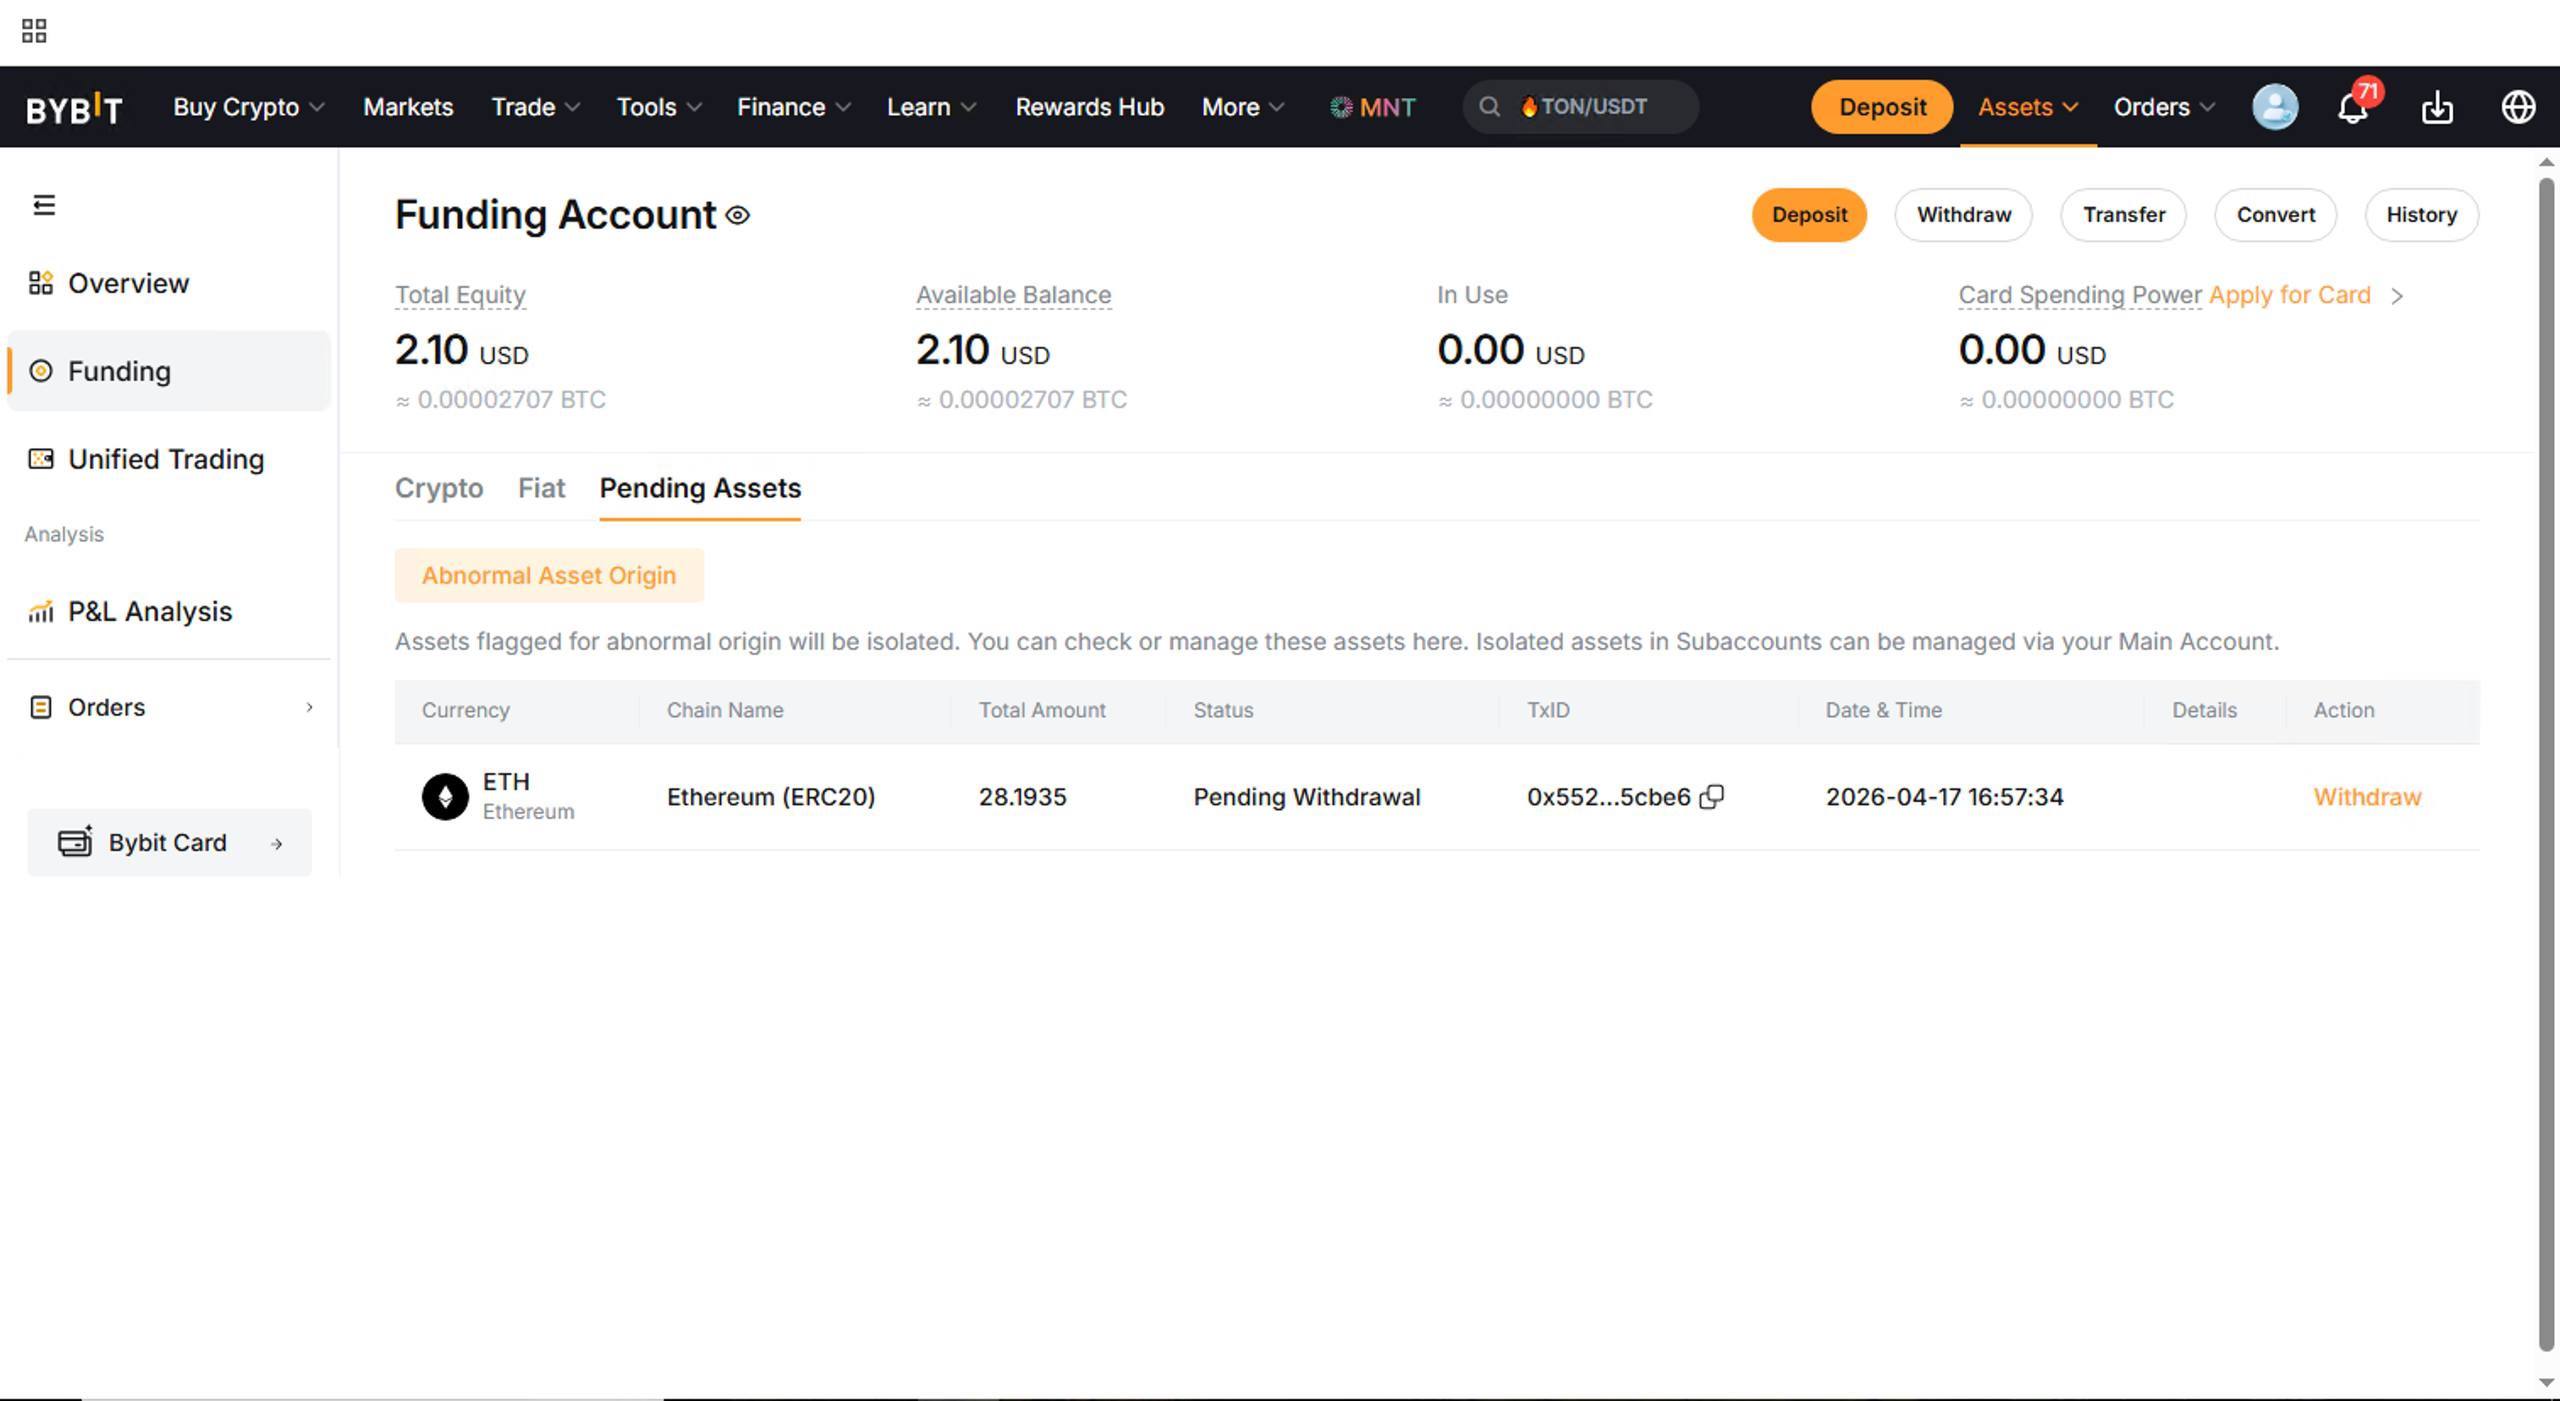Open the History button
Screen dimensions: 2560x1401
coord(2421,215)
